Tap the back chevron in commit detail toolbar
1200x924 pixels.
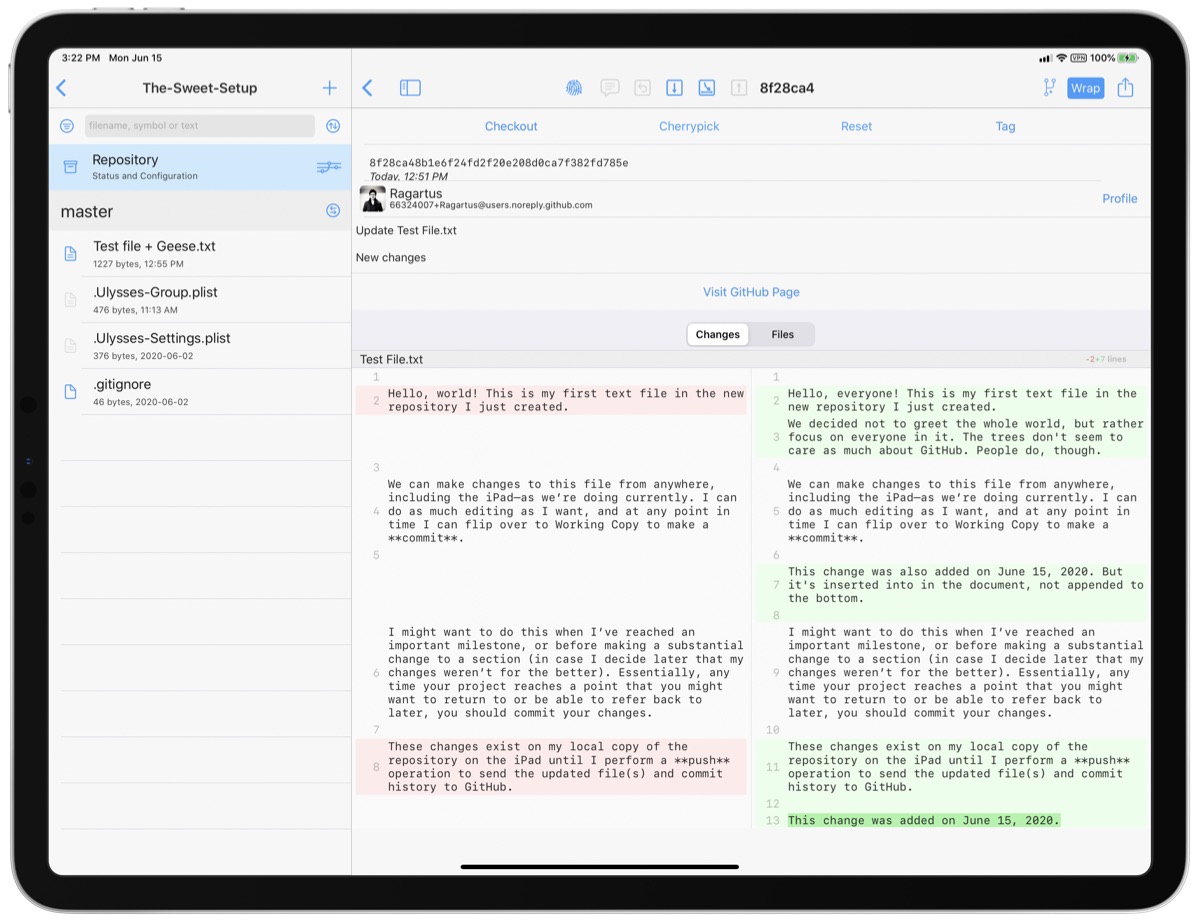pyautogui.click(x=367, y=88)
